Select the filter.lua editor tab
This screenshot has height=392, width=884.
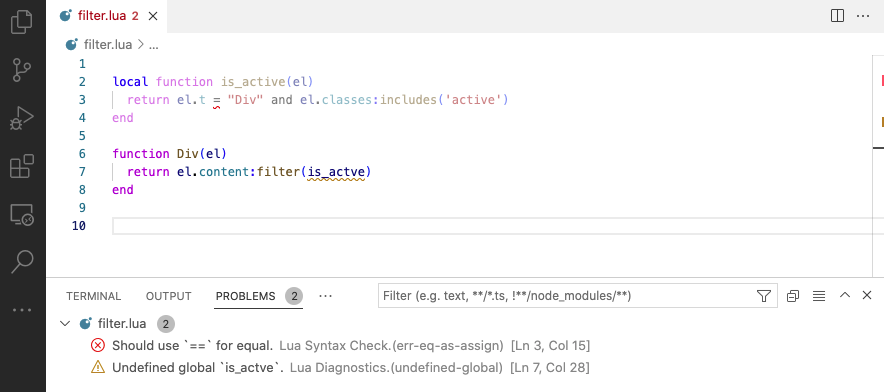point(107,16)
